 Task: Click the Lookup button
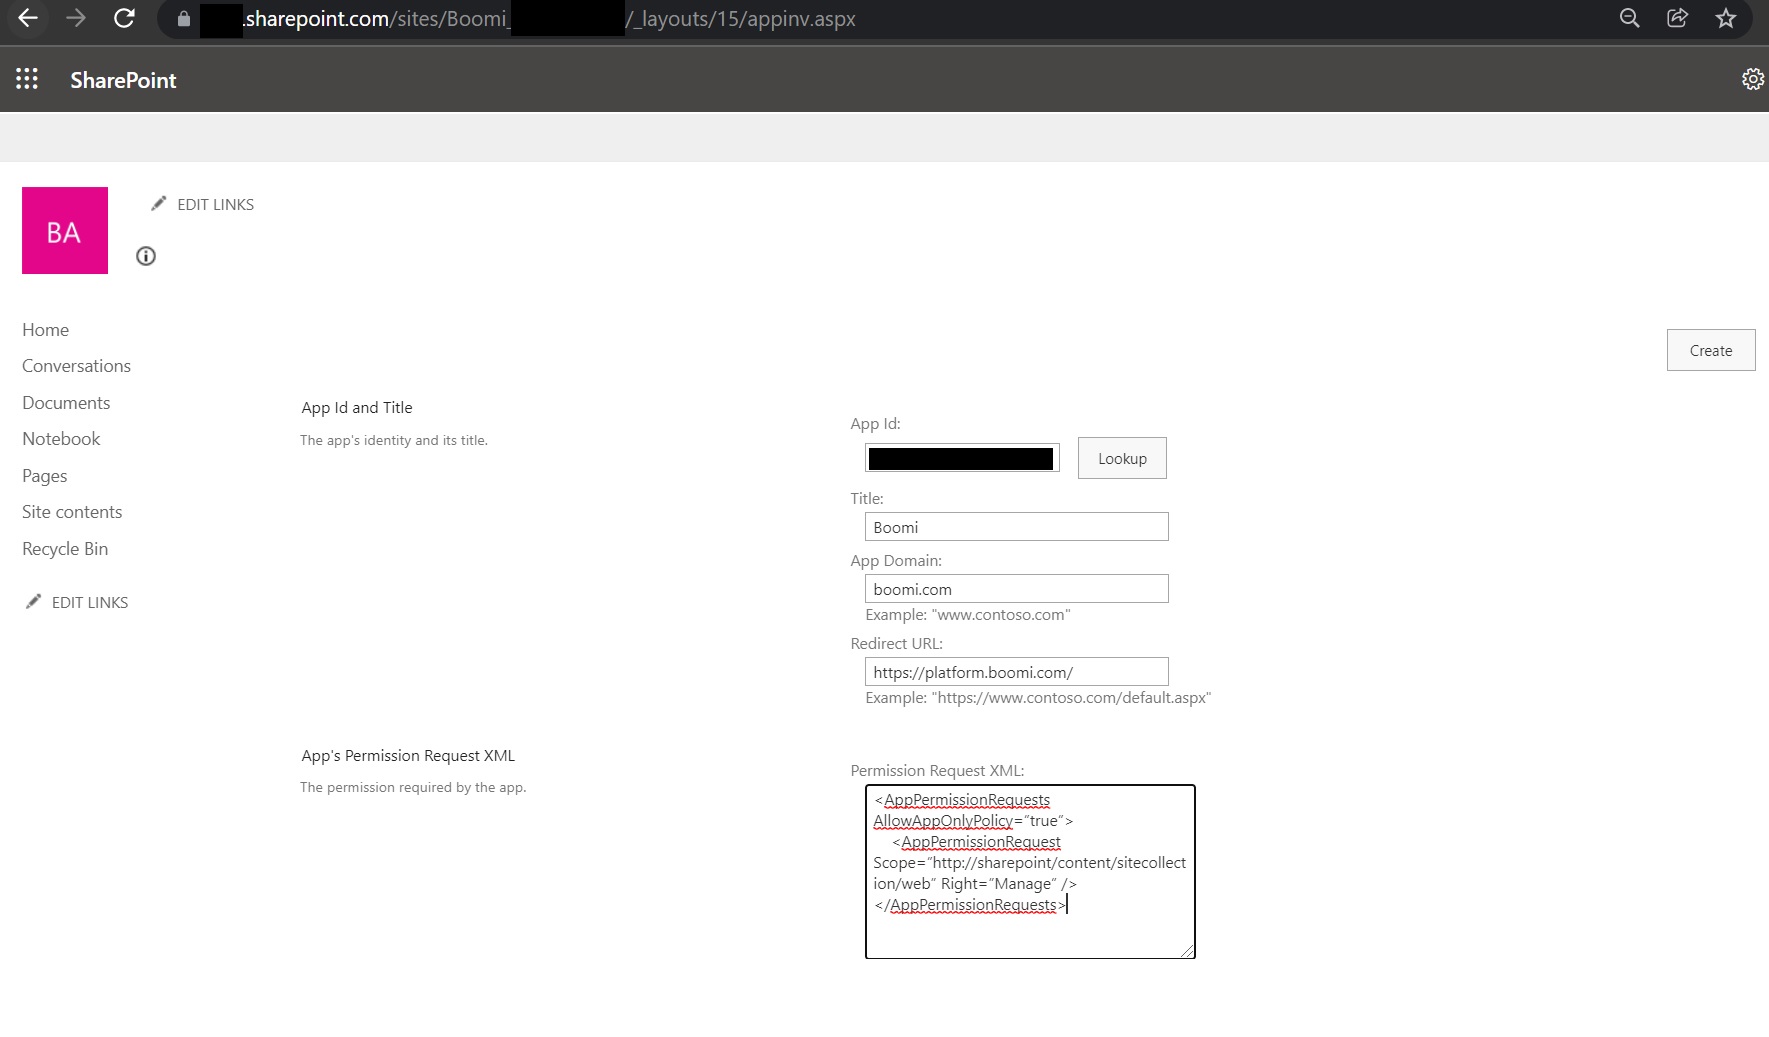pos(1121,458)
